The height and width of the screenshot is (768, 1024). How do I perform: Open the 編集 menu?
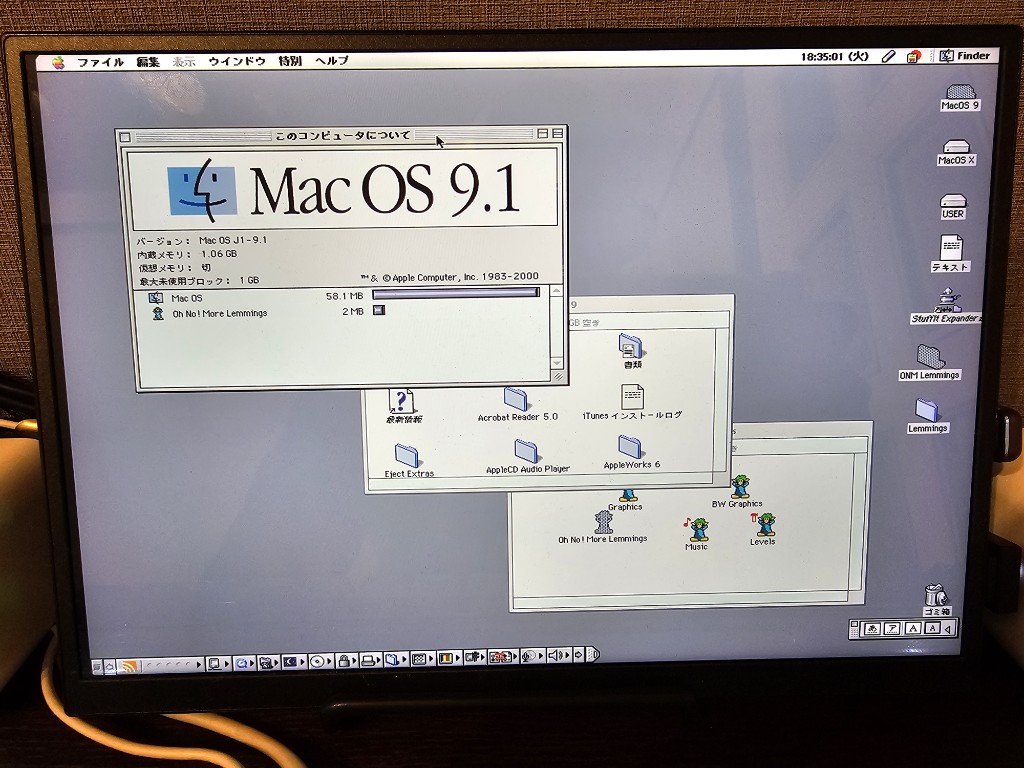click(x=148, y=62)
